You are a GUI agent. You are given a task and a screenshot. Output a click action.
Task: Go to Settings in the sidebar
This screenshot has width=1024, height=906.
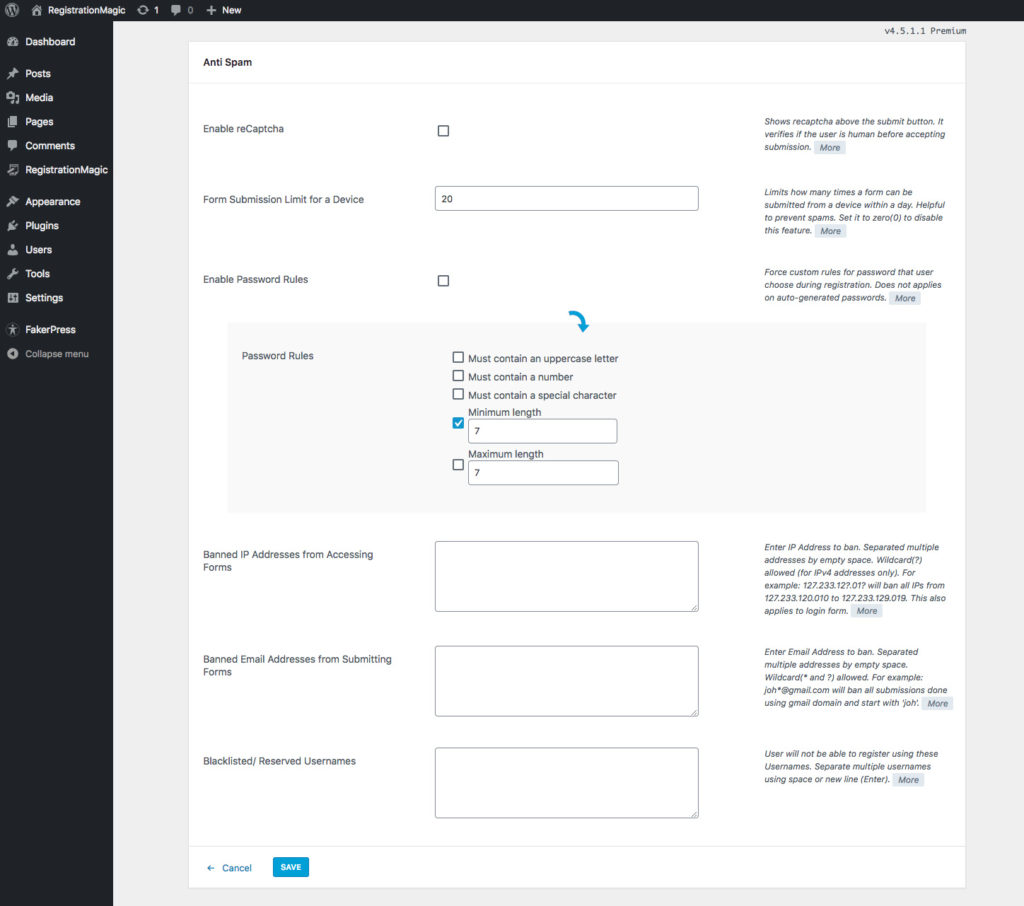(x=44, y=298)
